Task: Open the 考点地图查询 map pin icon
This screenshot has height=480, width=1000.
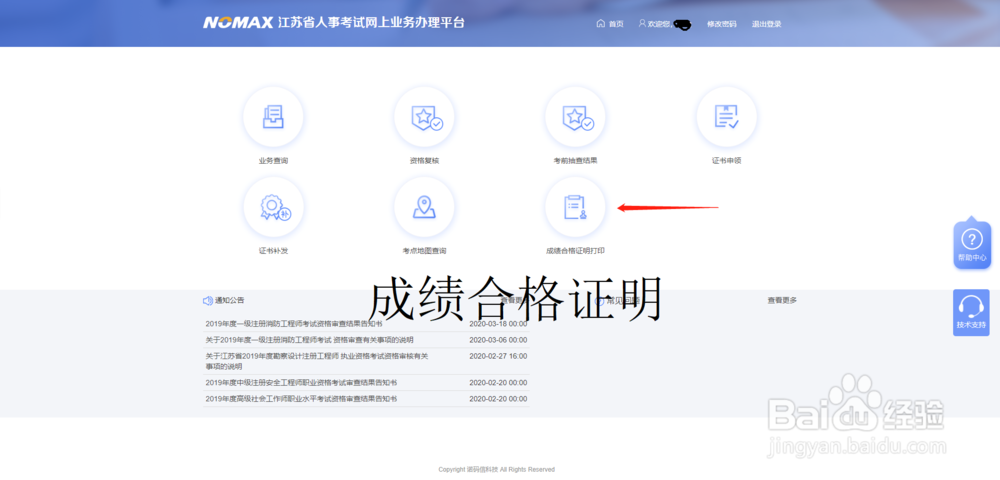Action: click(424, 208)
